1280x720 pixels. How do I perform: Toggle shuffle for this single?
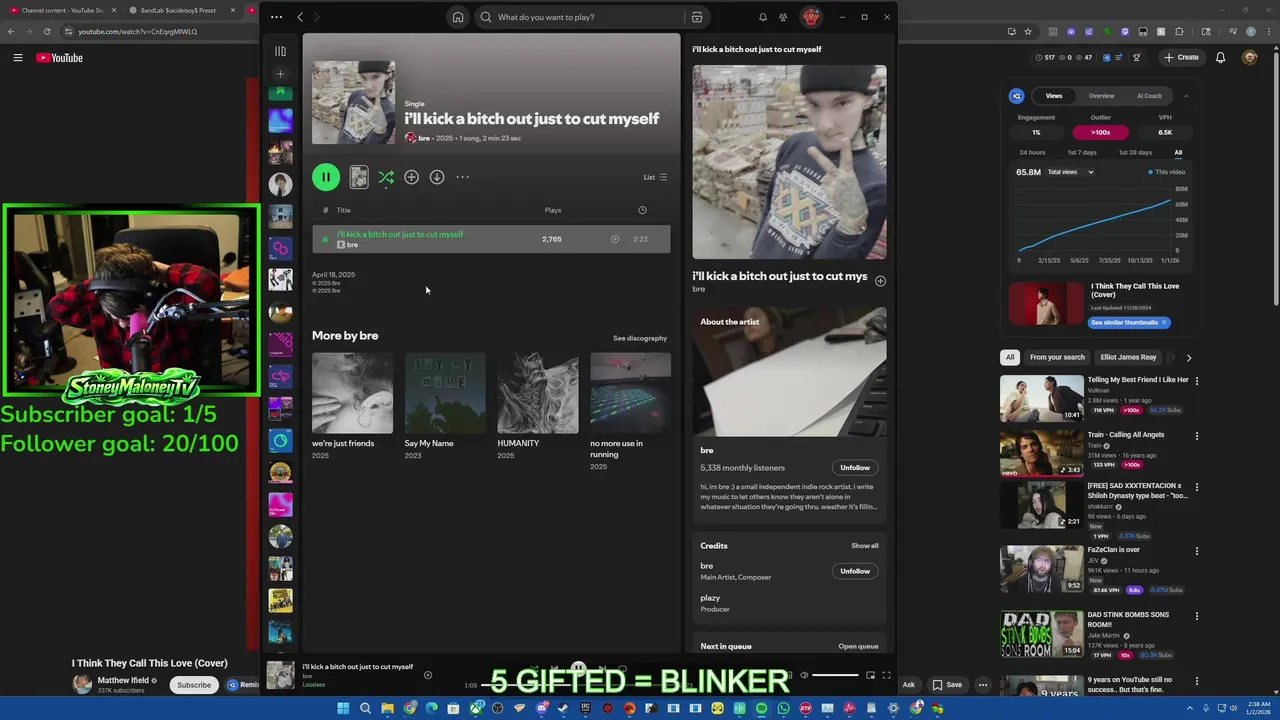386,177
